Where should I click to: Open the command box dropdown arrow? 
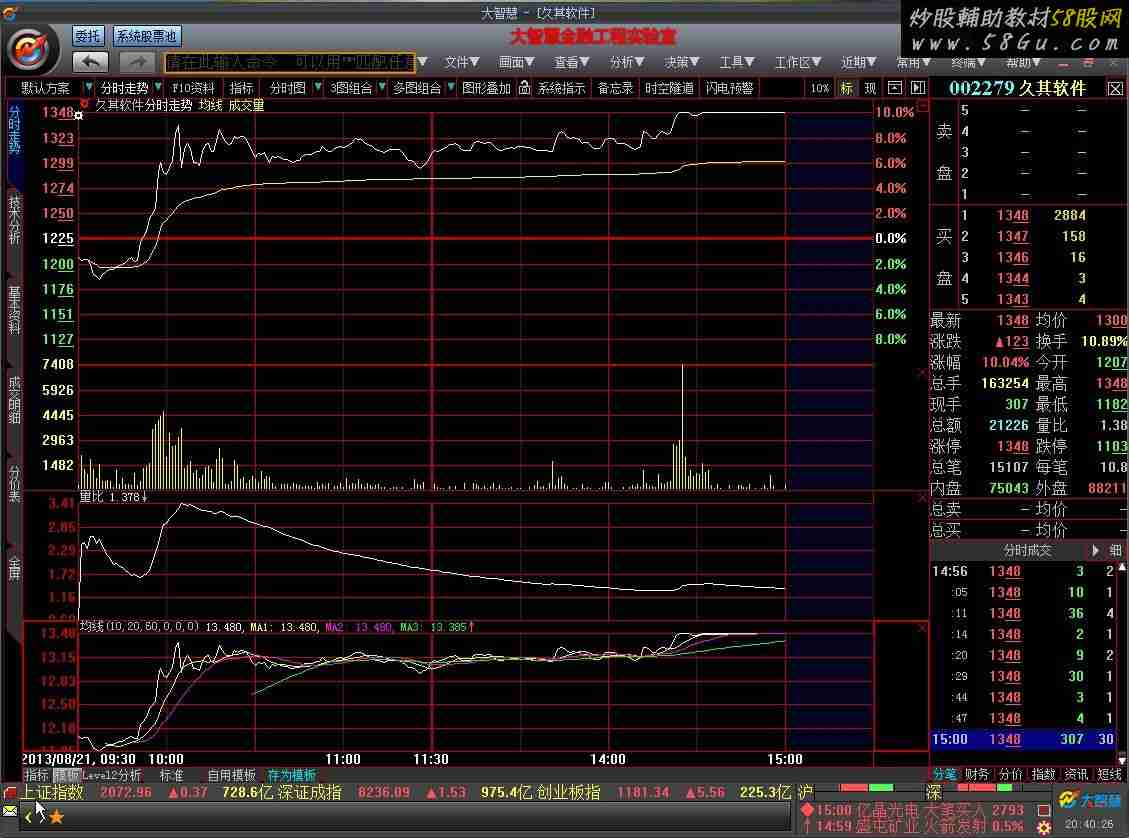click(423, 63)
